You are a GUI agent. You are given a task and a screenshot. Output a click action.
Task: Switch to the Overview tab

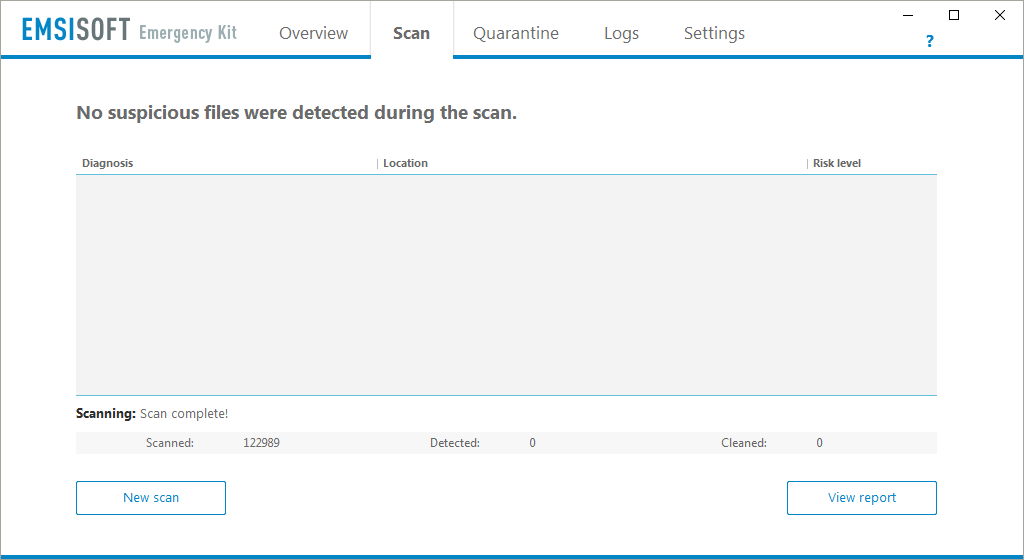pyautogui.click(x=313, y=33)
